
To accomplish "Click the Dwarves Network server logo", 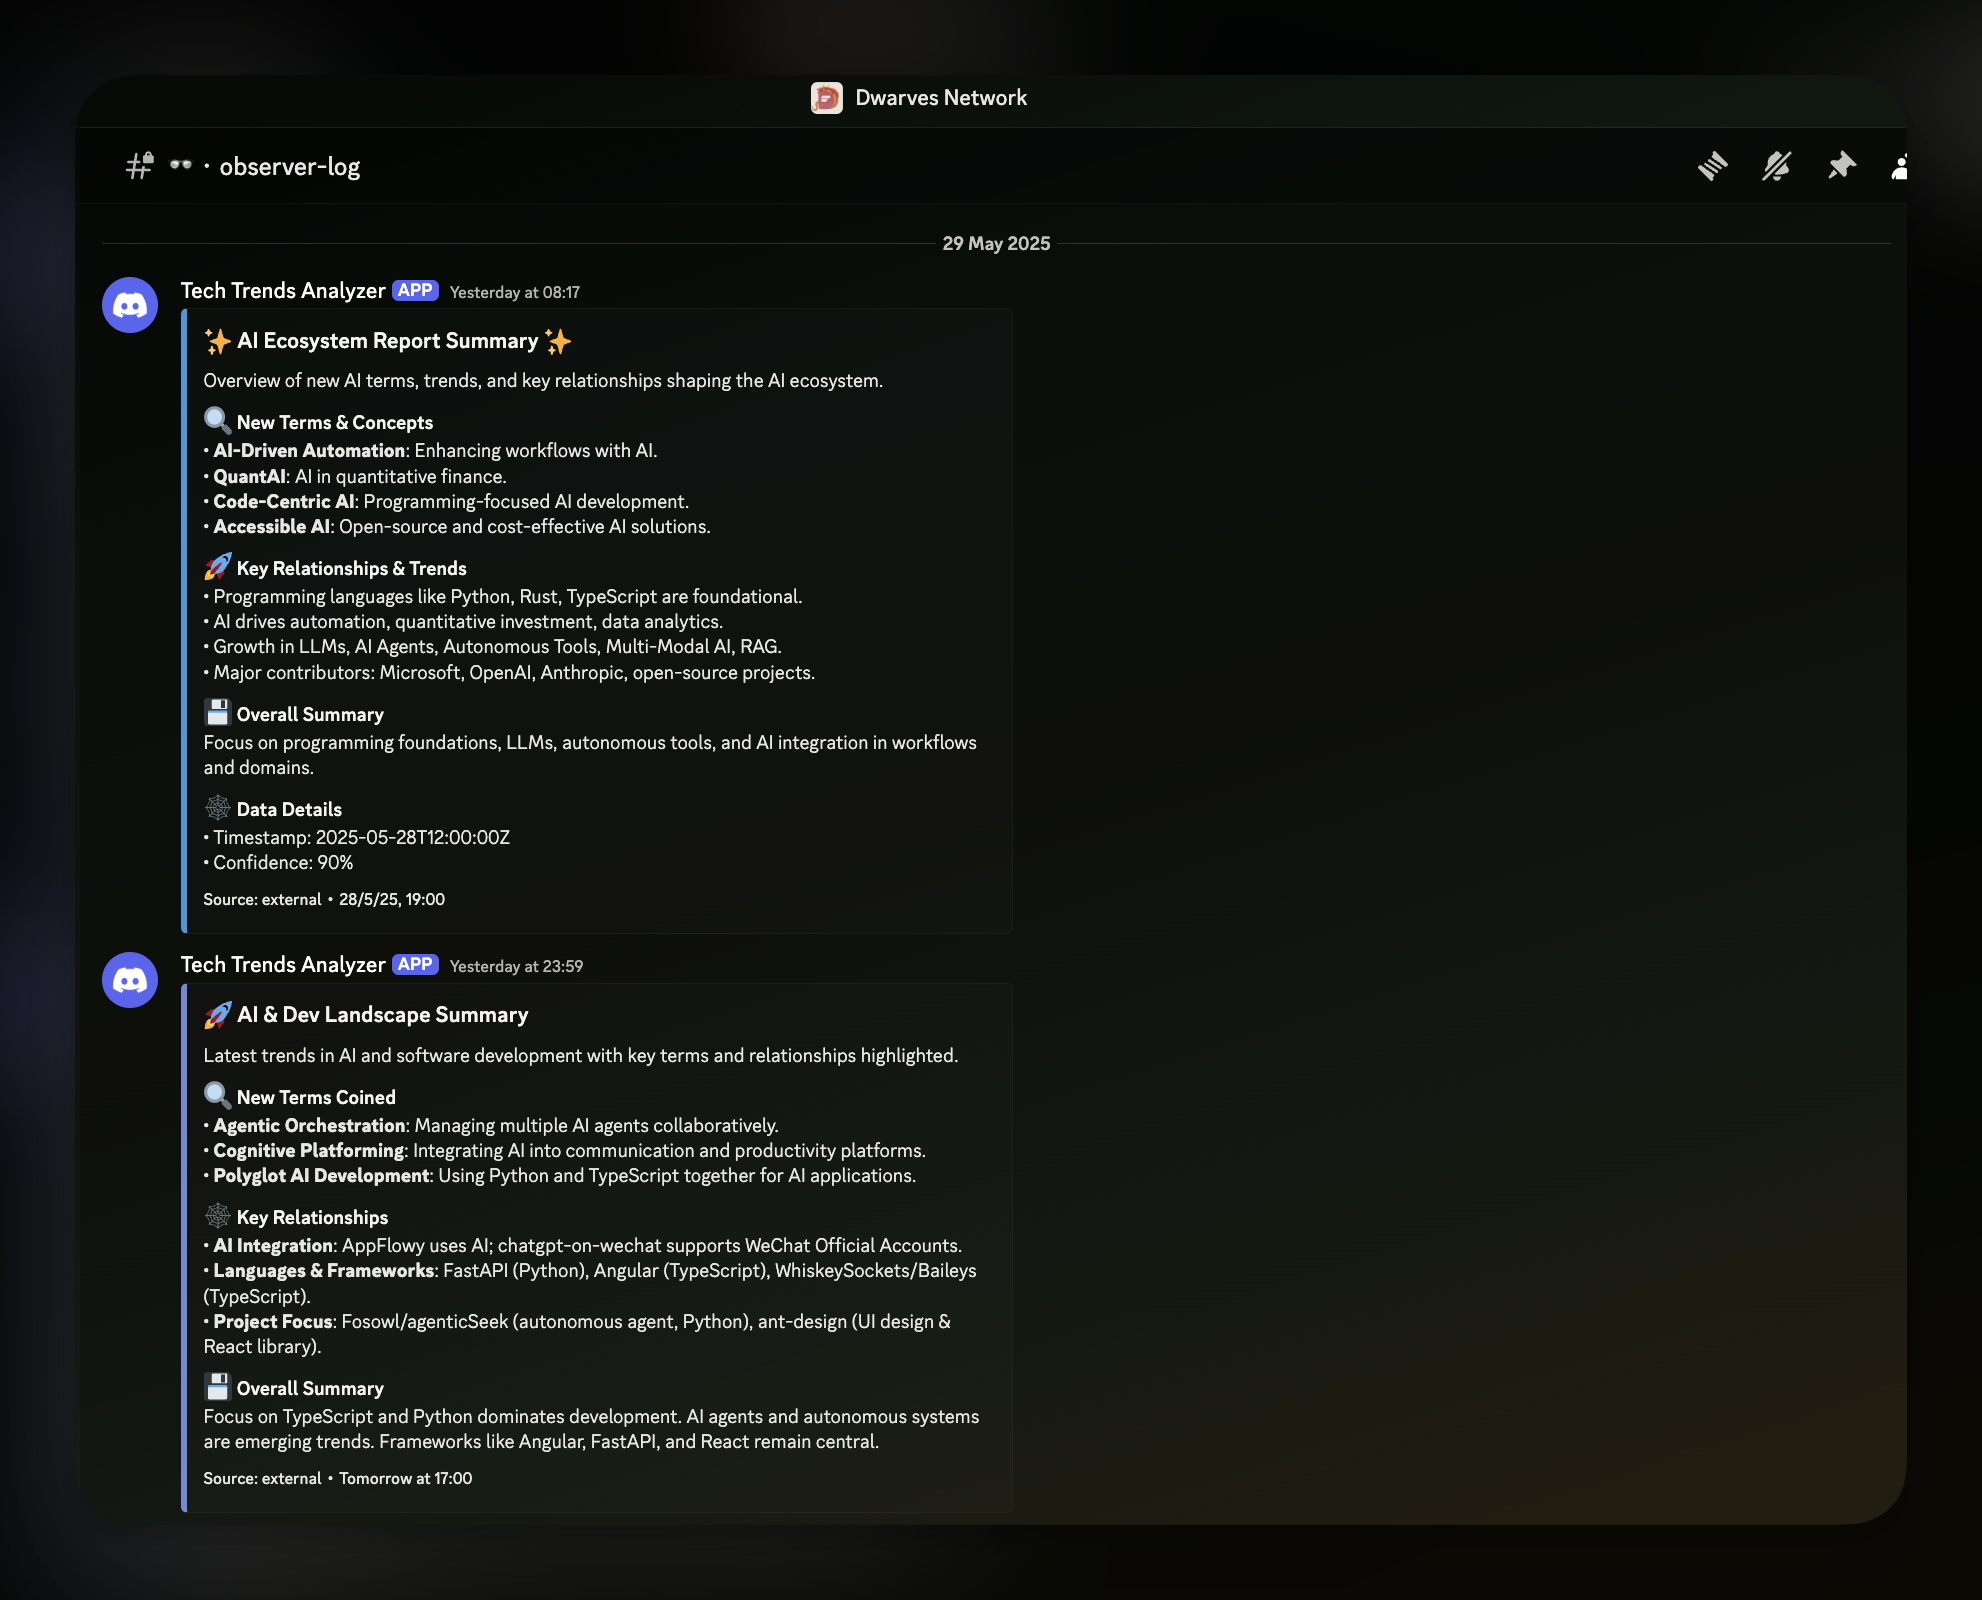I will tap(827, 98).
